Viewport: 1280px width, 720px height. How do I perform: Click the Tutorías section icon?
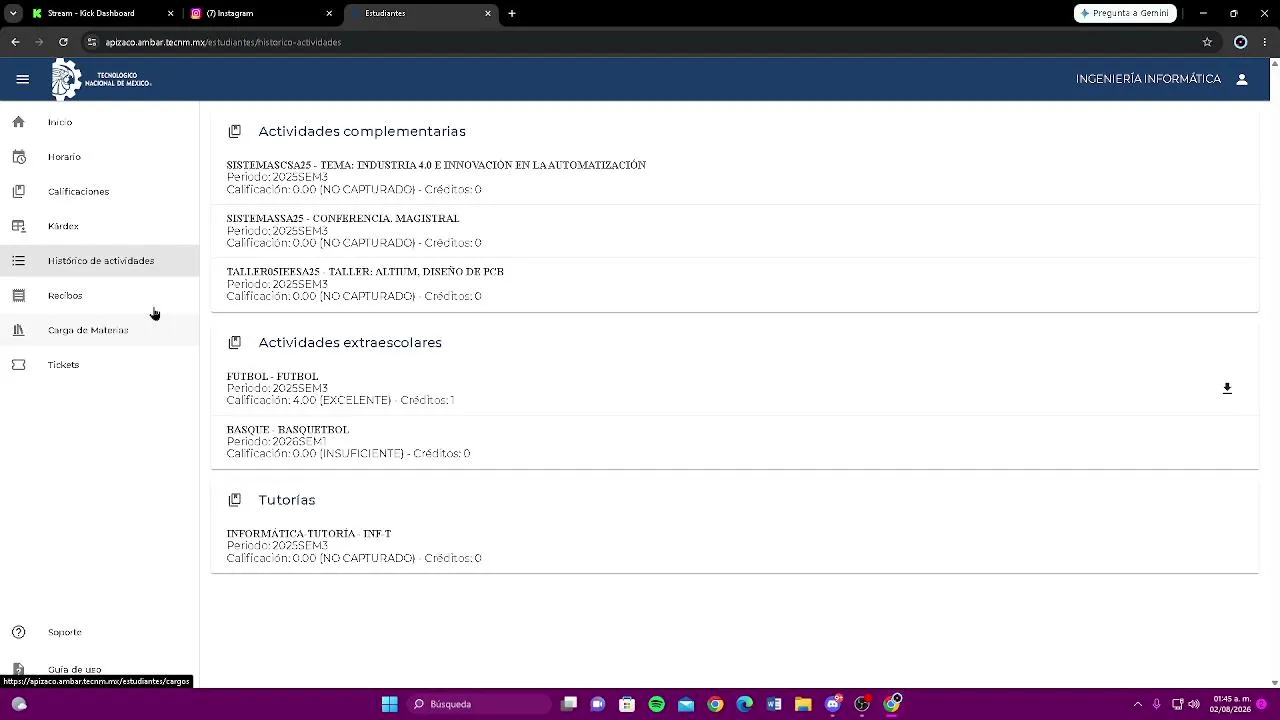tap(234, 500)
